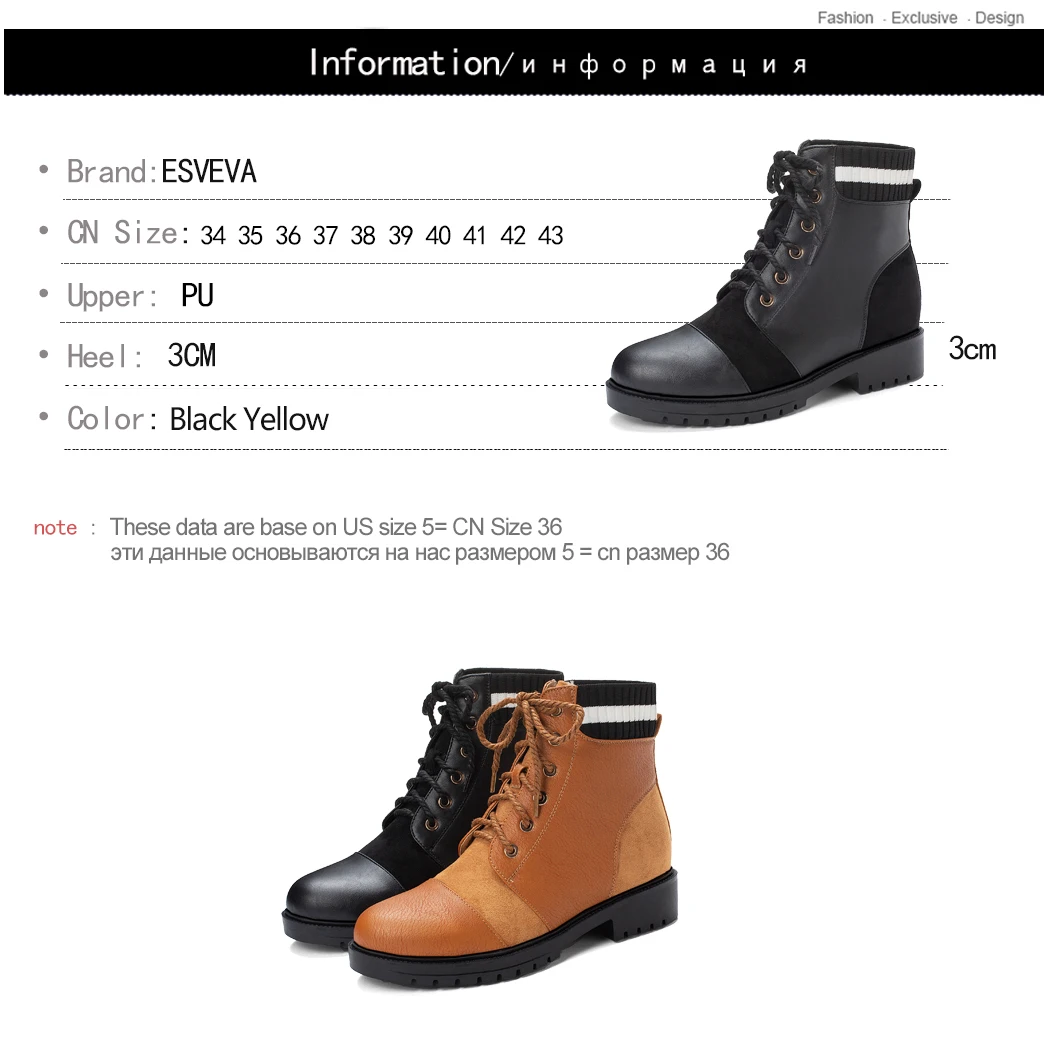The width and height of the screenshot is (1048, 1048).
Task: Click the 3CM heel value
Action: (192, 355)
